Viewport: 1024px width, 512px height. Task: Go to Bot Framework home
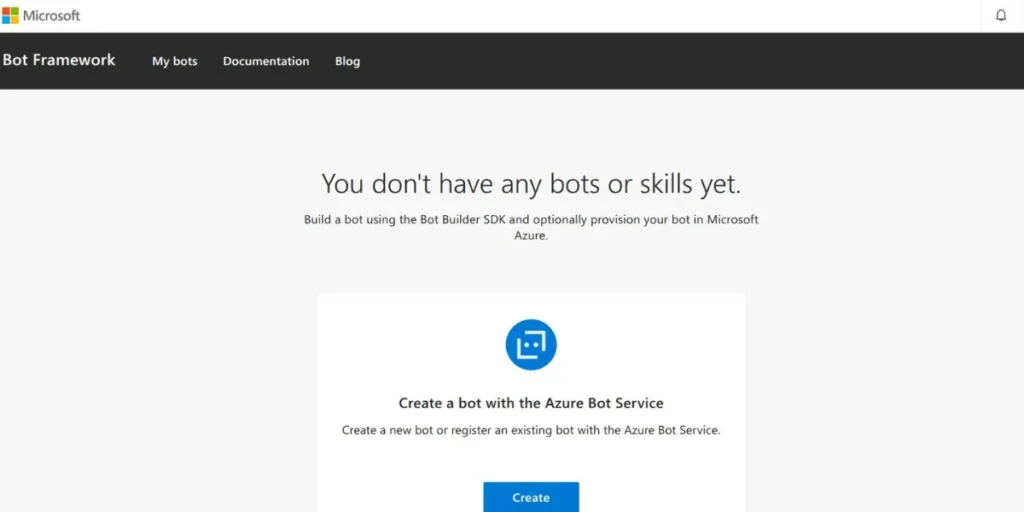[59, 60]
